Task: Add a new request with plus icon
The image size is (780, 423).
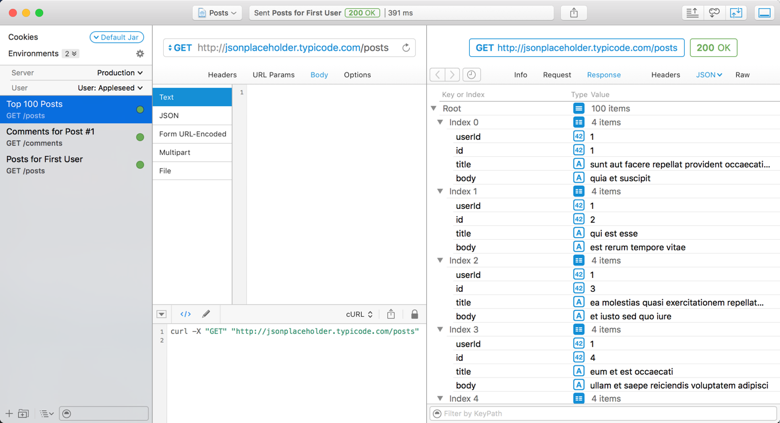Action: [9, 414]
